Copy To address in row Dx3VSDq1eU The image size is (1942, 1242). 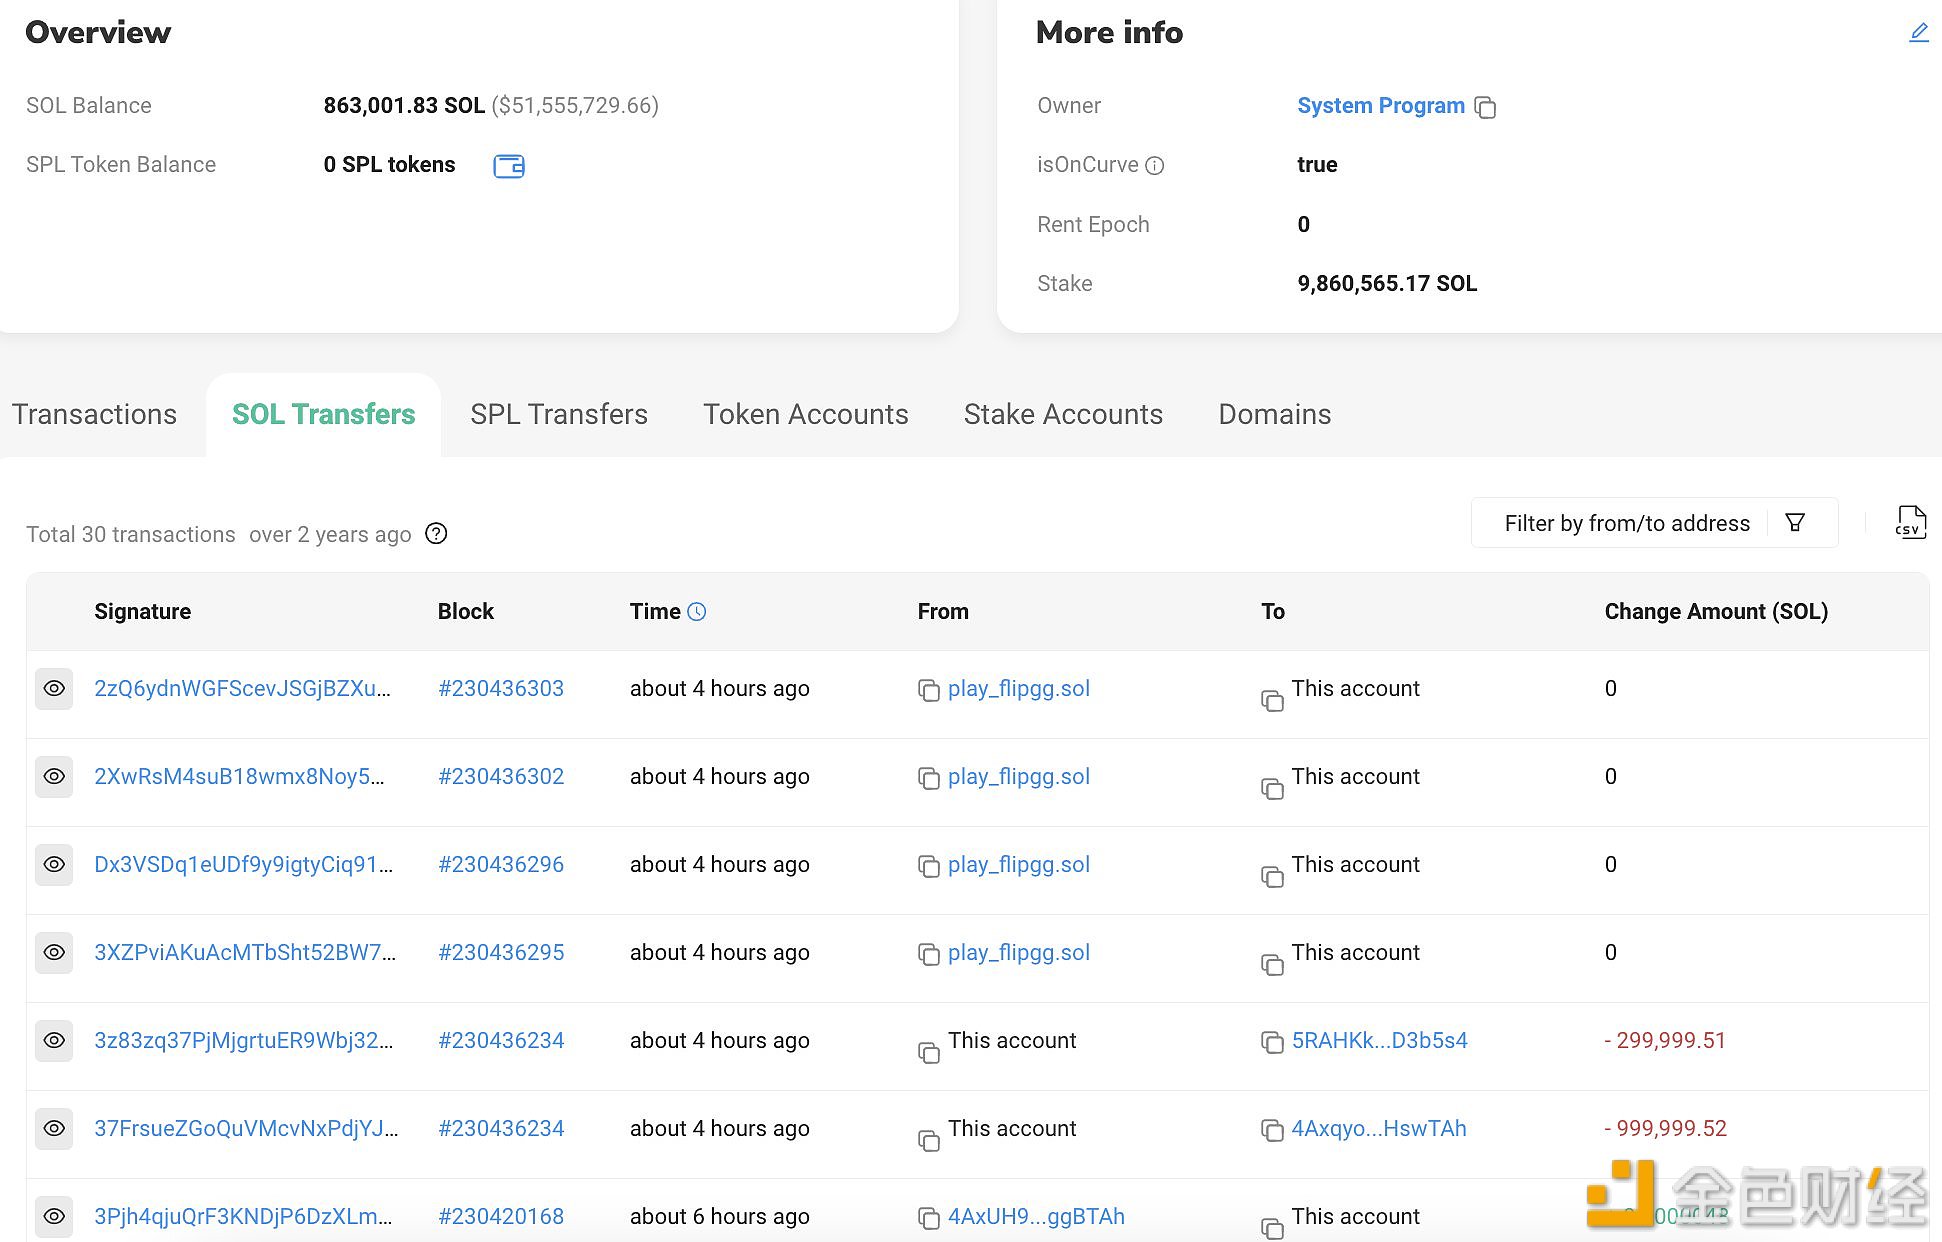point(1272,877)
